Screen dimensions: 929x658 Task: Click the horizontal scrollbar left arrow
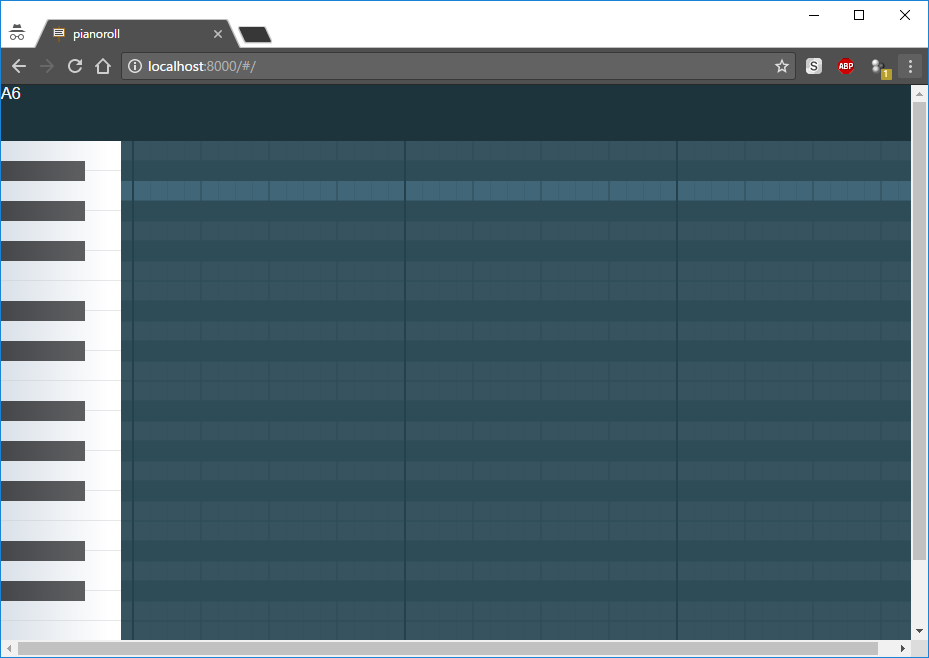(x=9, y=649)
